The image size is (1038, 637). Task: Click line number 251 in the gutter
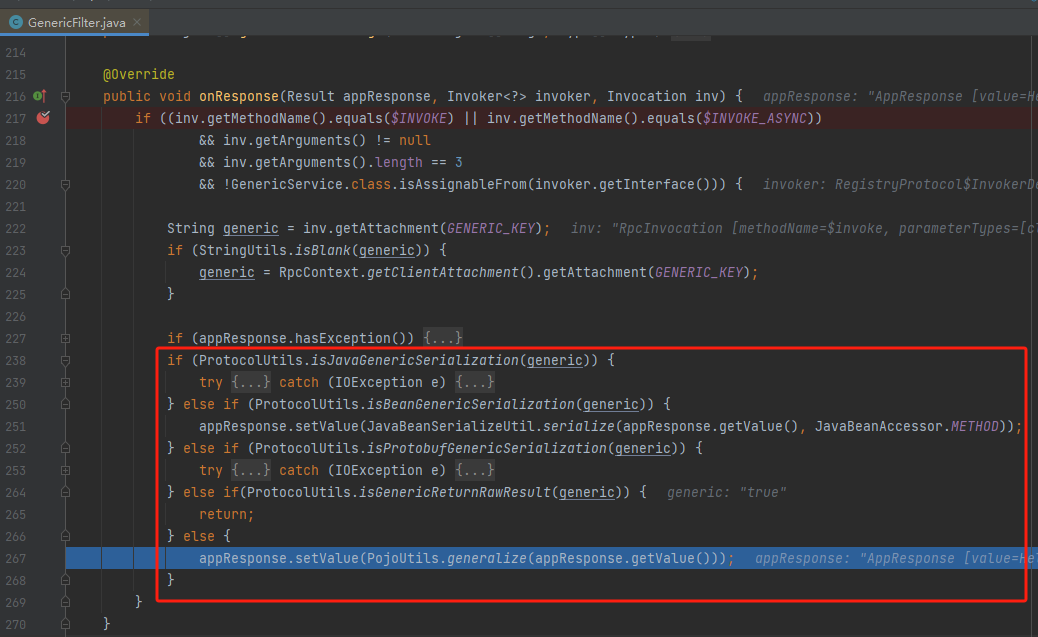(x=16, y=426)
